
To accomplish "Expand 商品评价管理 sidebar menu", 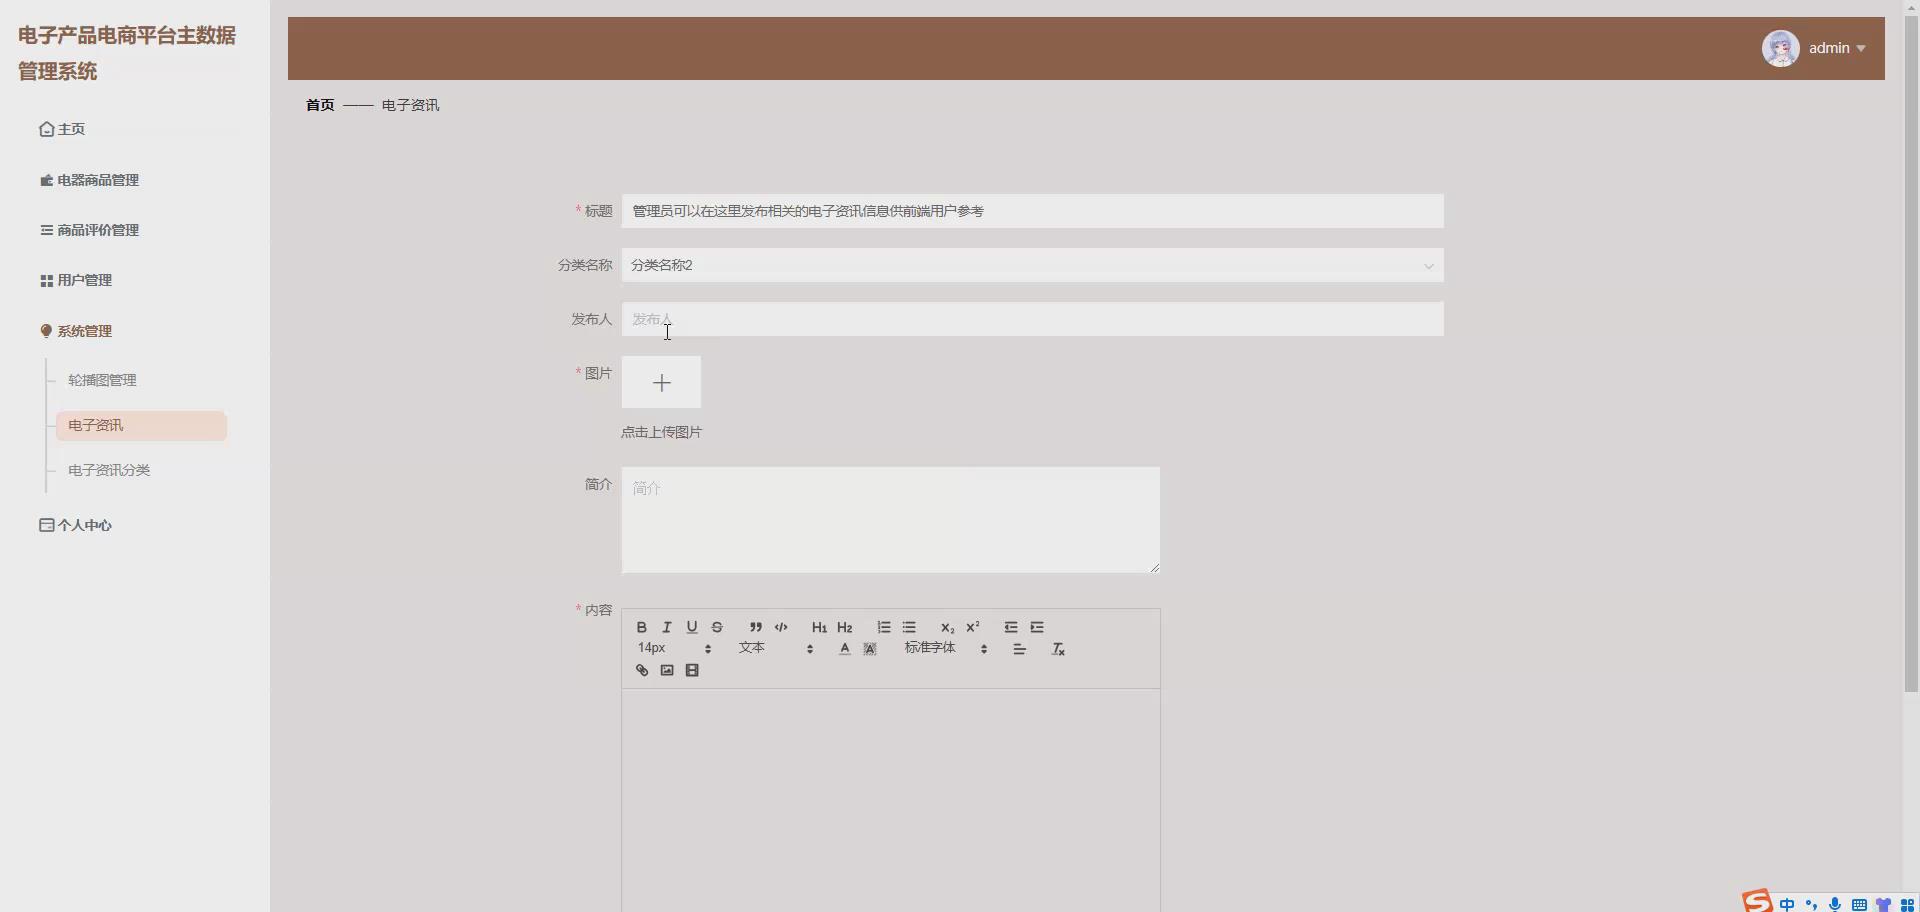I will 89,230.
